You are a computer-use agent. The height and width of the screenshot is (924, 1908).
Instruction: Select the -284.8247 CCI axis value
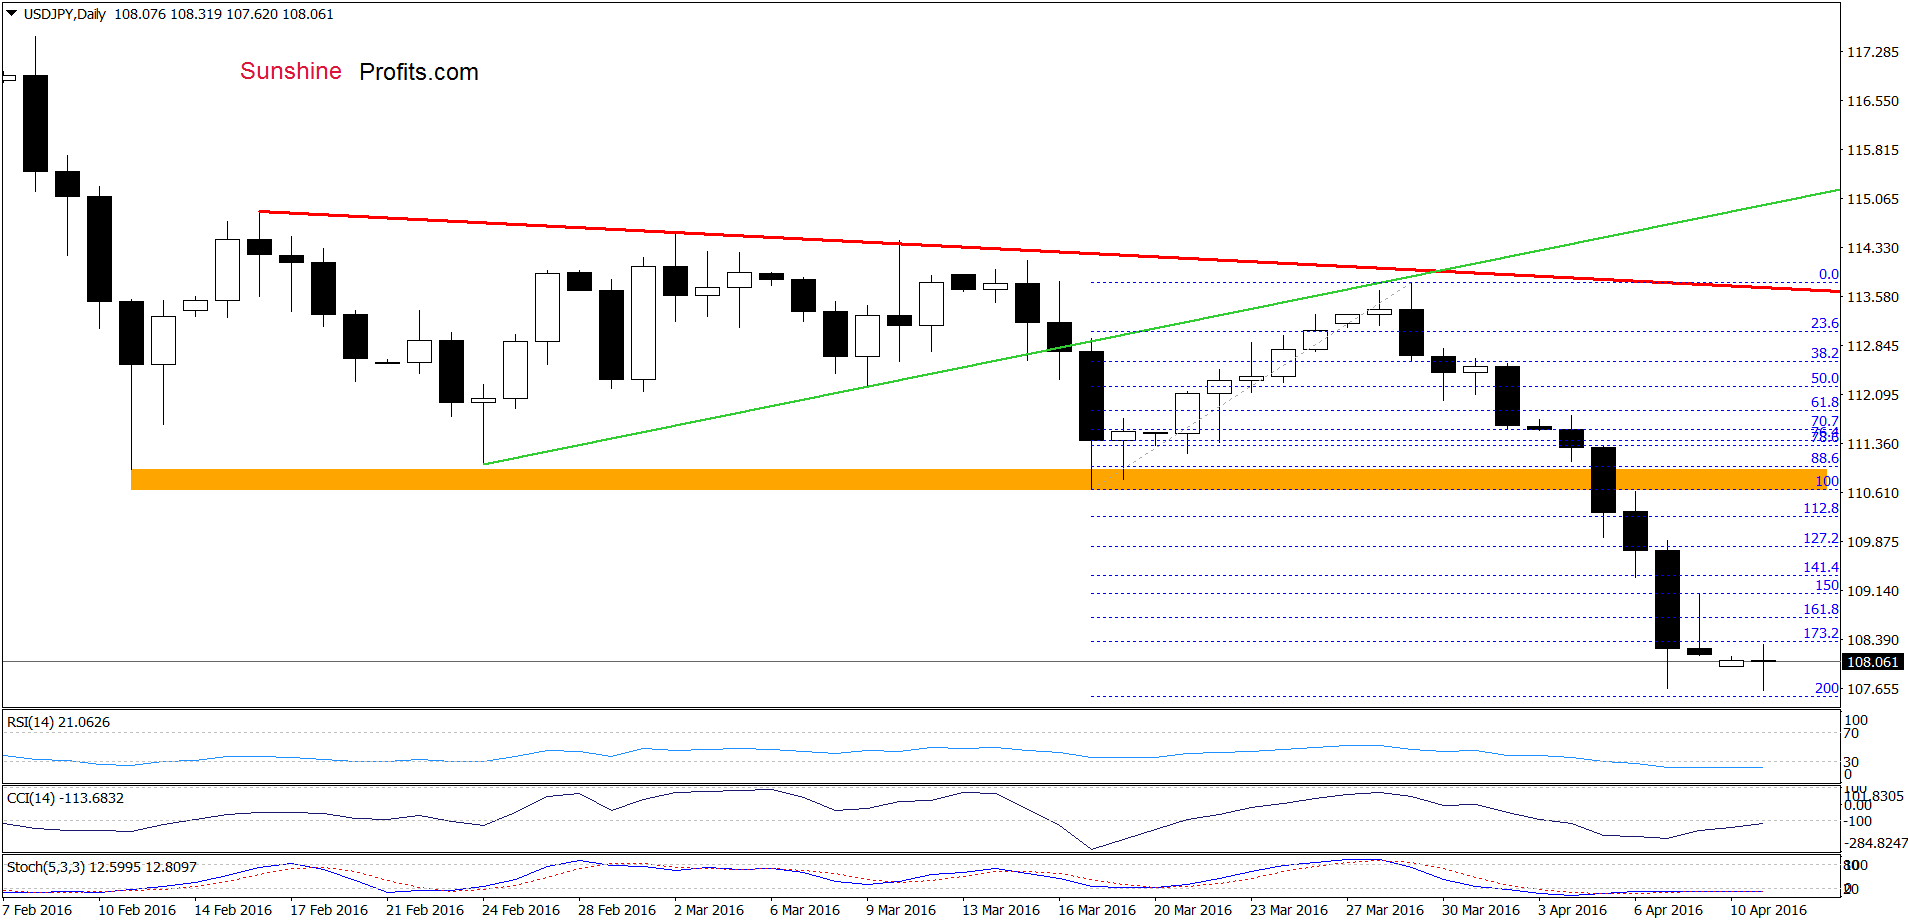coord(1876,843)
